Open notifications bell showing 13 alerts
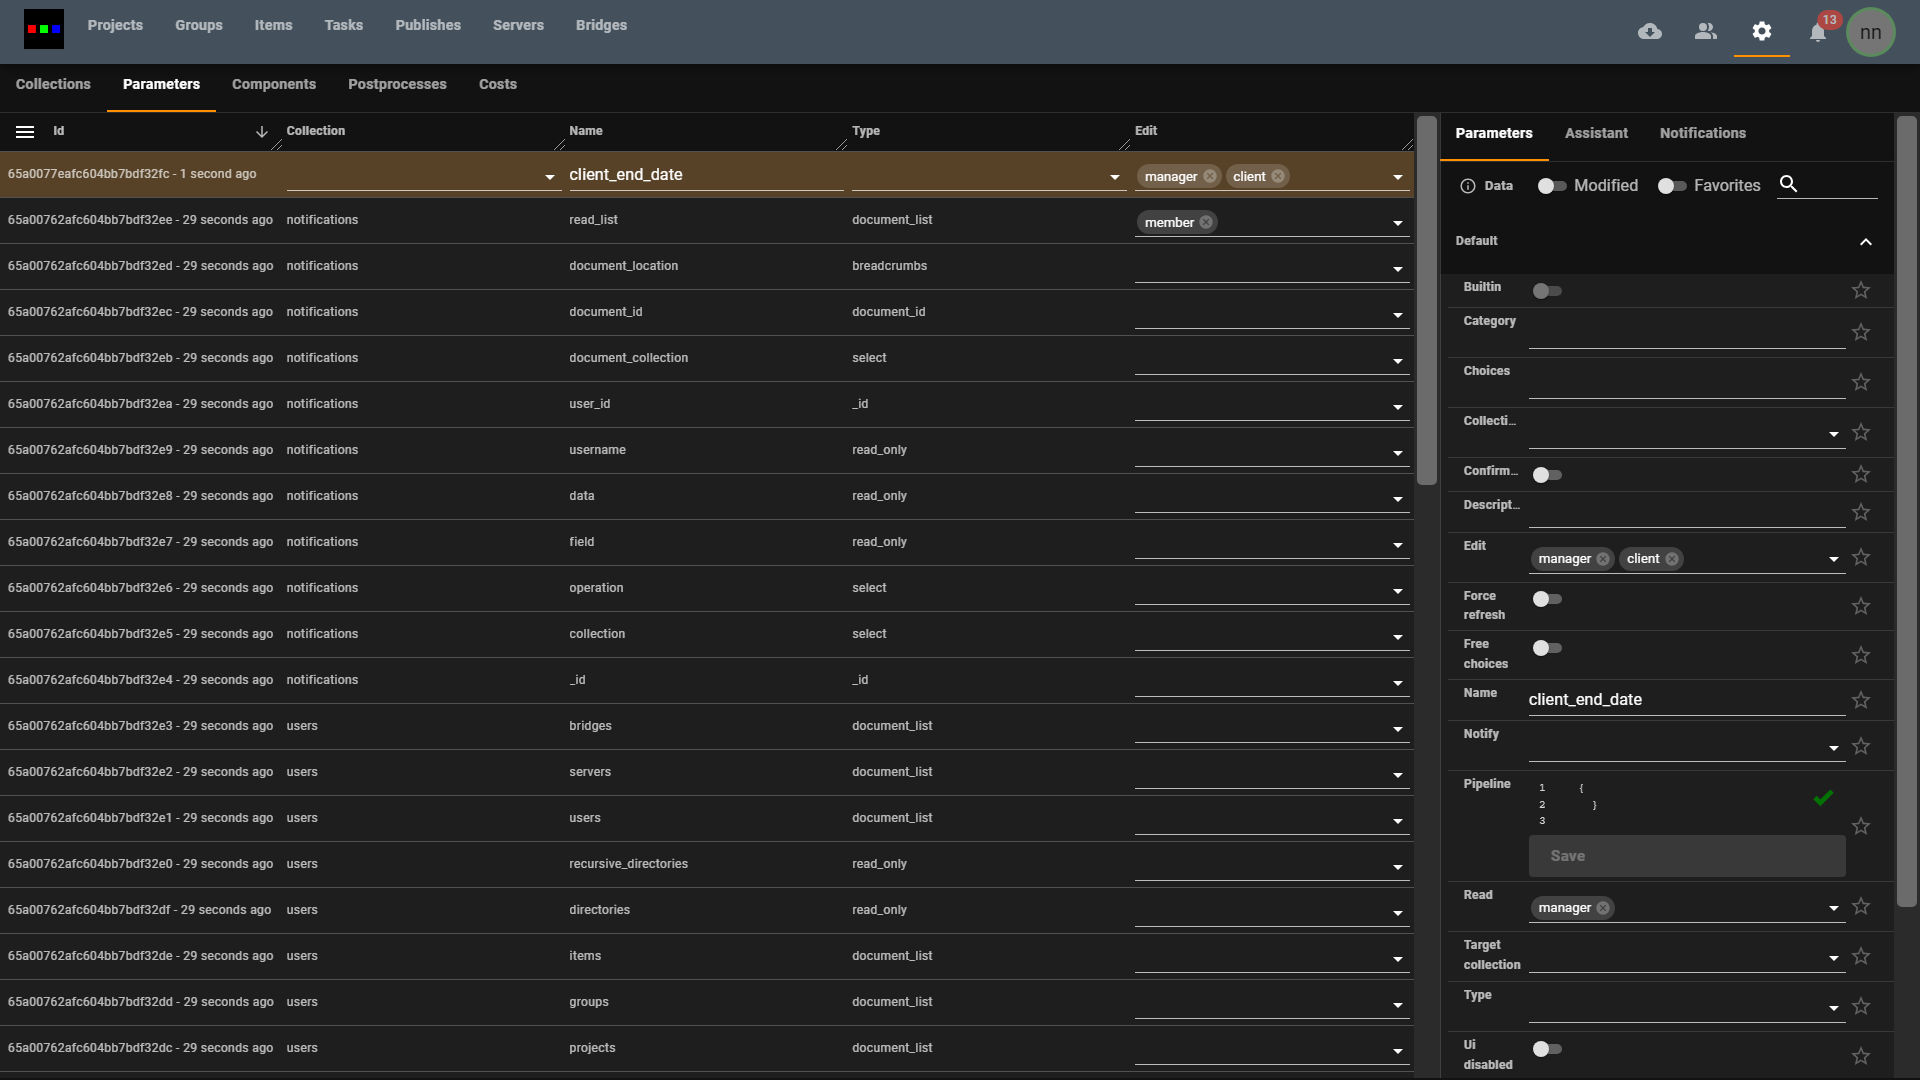This screenshot has width=1920, height=1080. (1818, 31)
